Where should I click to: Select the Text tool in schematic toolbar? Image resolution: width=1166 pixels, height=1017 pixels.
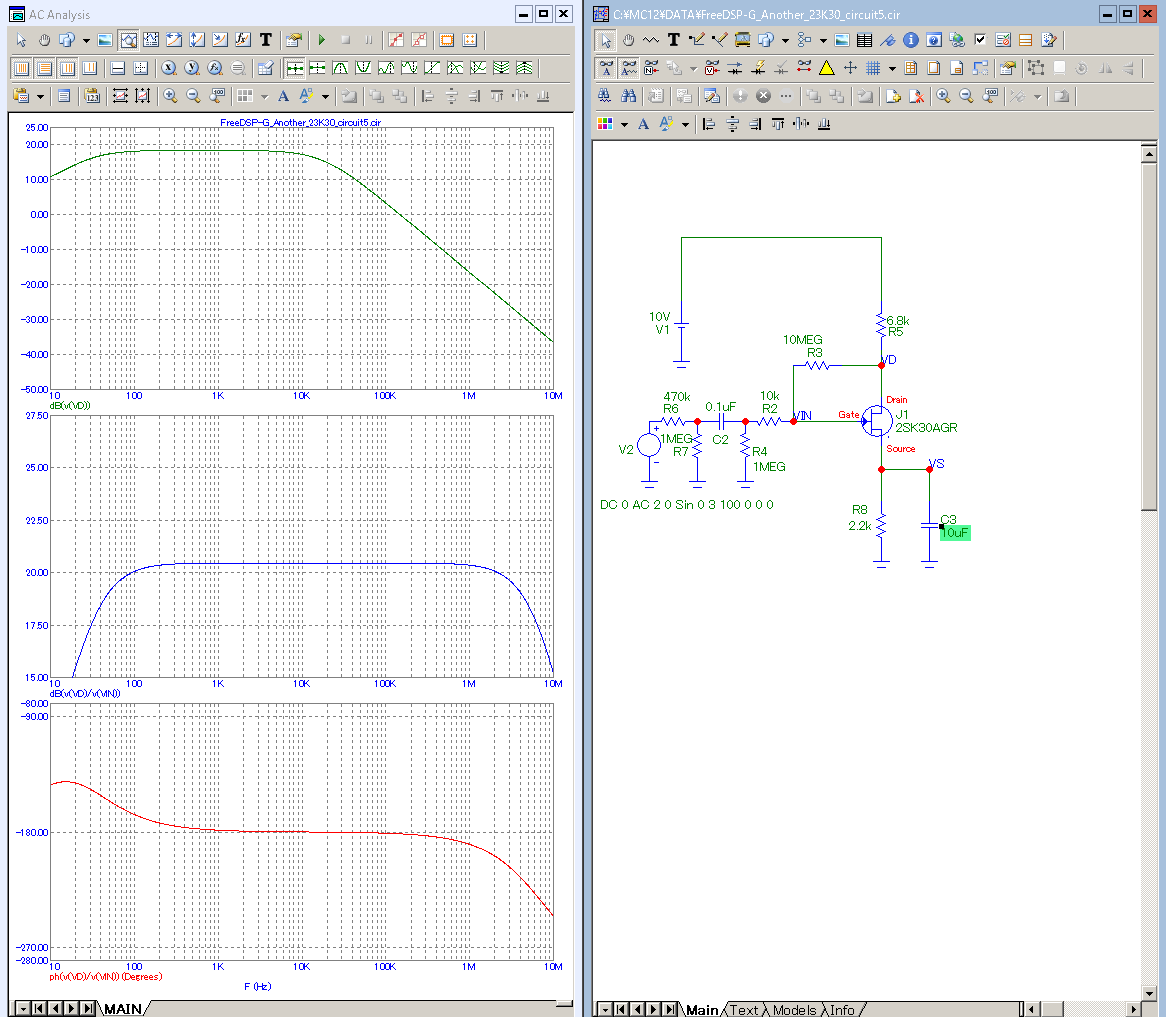674,40
